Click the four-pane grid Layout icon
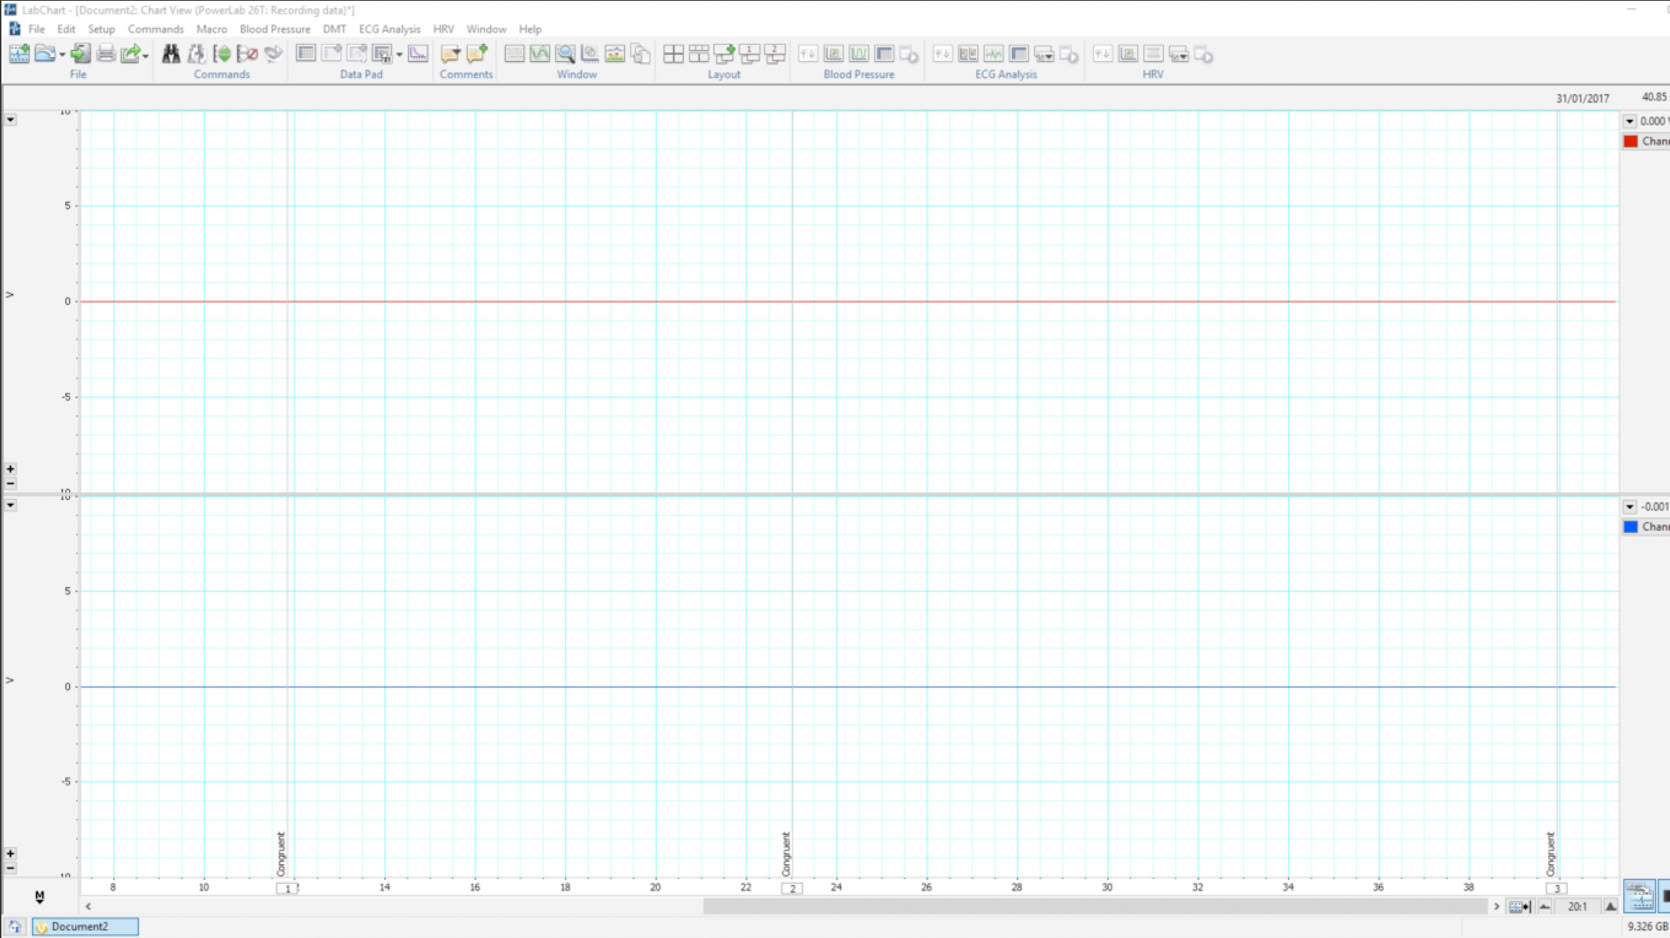The image size is (1670, 938). coord(673,54)
